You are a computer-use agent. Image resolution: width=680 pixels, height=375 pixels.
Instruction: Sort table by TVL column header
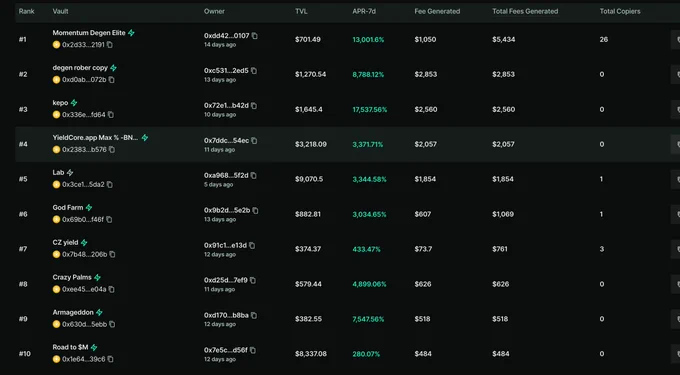pyautogui.click(x=301, y=11)
